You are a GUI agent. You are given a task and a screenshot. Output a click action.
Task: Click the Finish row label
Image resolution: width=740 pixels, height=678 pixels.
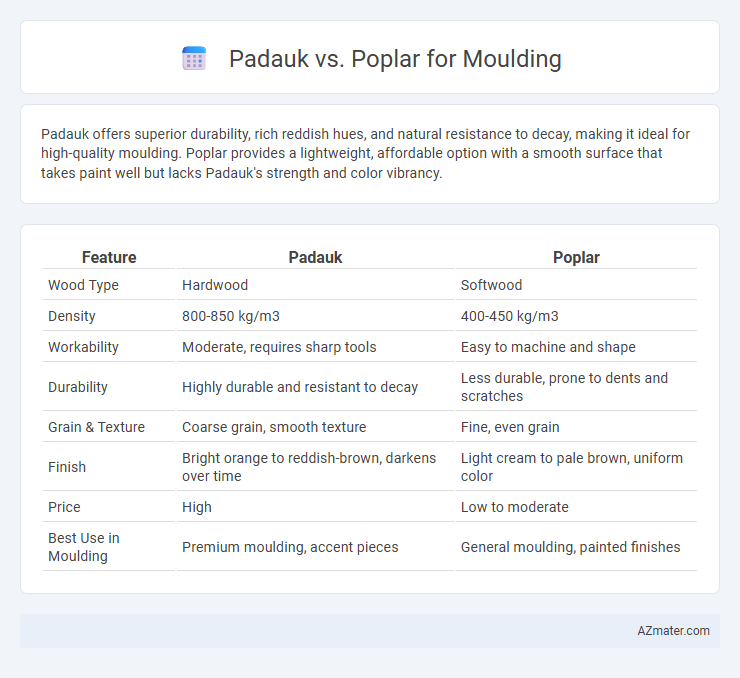click(67, 467)
